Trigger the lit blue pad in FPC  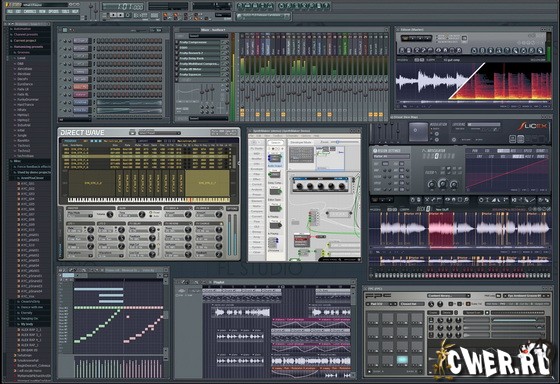click(x=402, y=360)
